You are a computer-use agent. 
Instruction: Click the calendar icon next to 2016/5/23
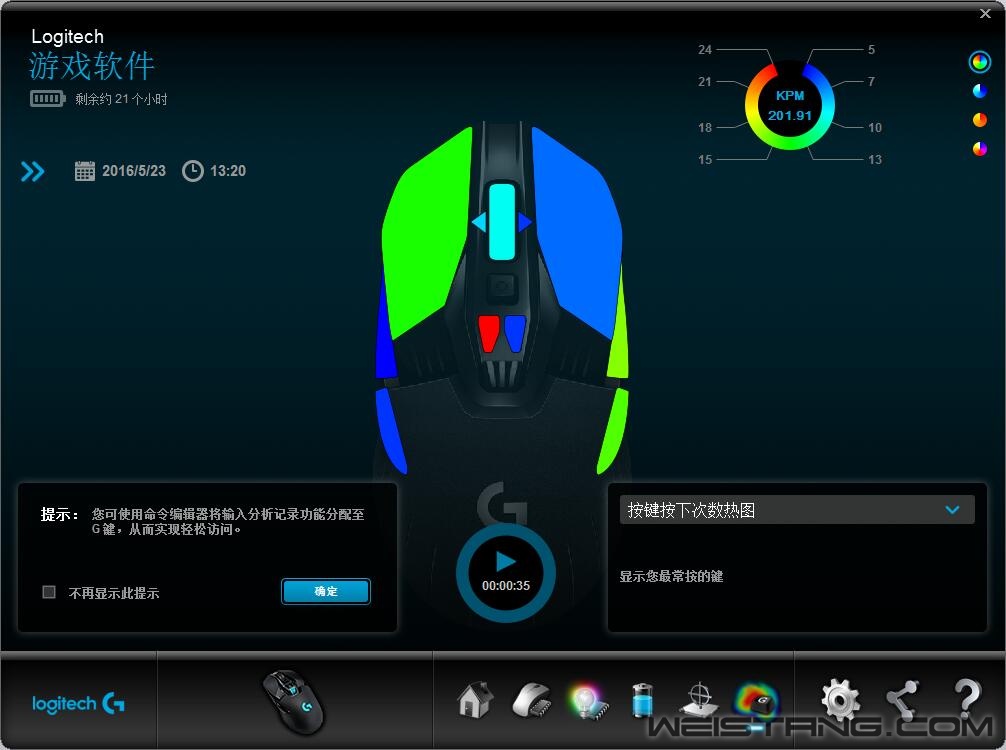[85, 171]
